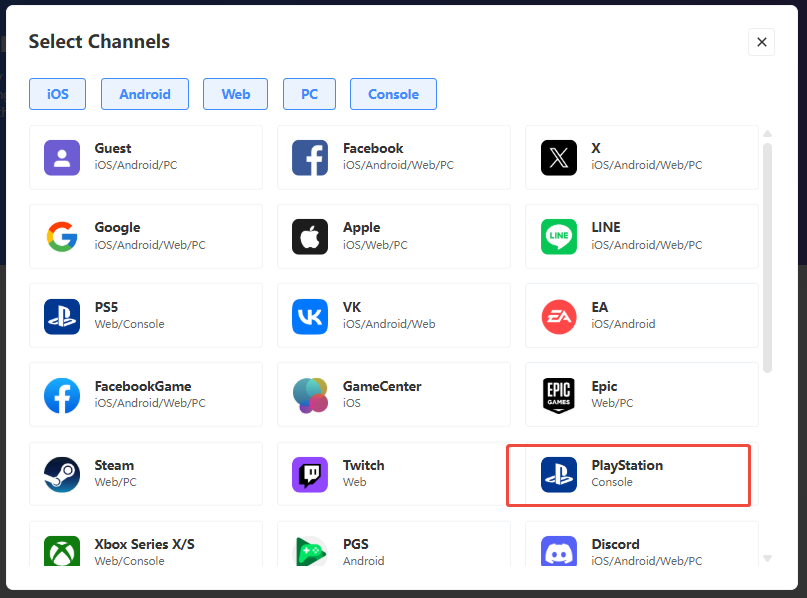Select the Apple logo icon
Screen dimensions: 807x598
click(x=310, y=237)
